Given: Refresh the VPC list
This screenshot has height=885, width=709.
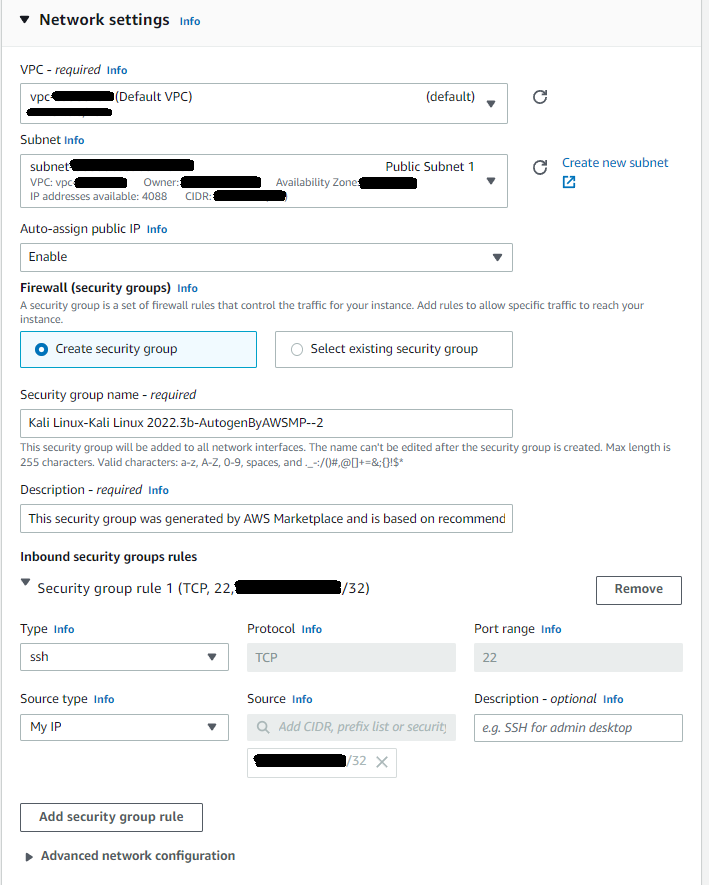Looking at the screenshot, I should point(540,97).
